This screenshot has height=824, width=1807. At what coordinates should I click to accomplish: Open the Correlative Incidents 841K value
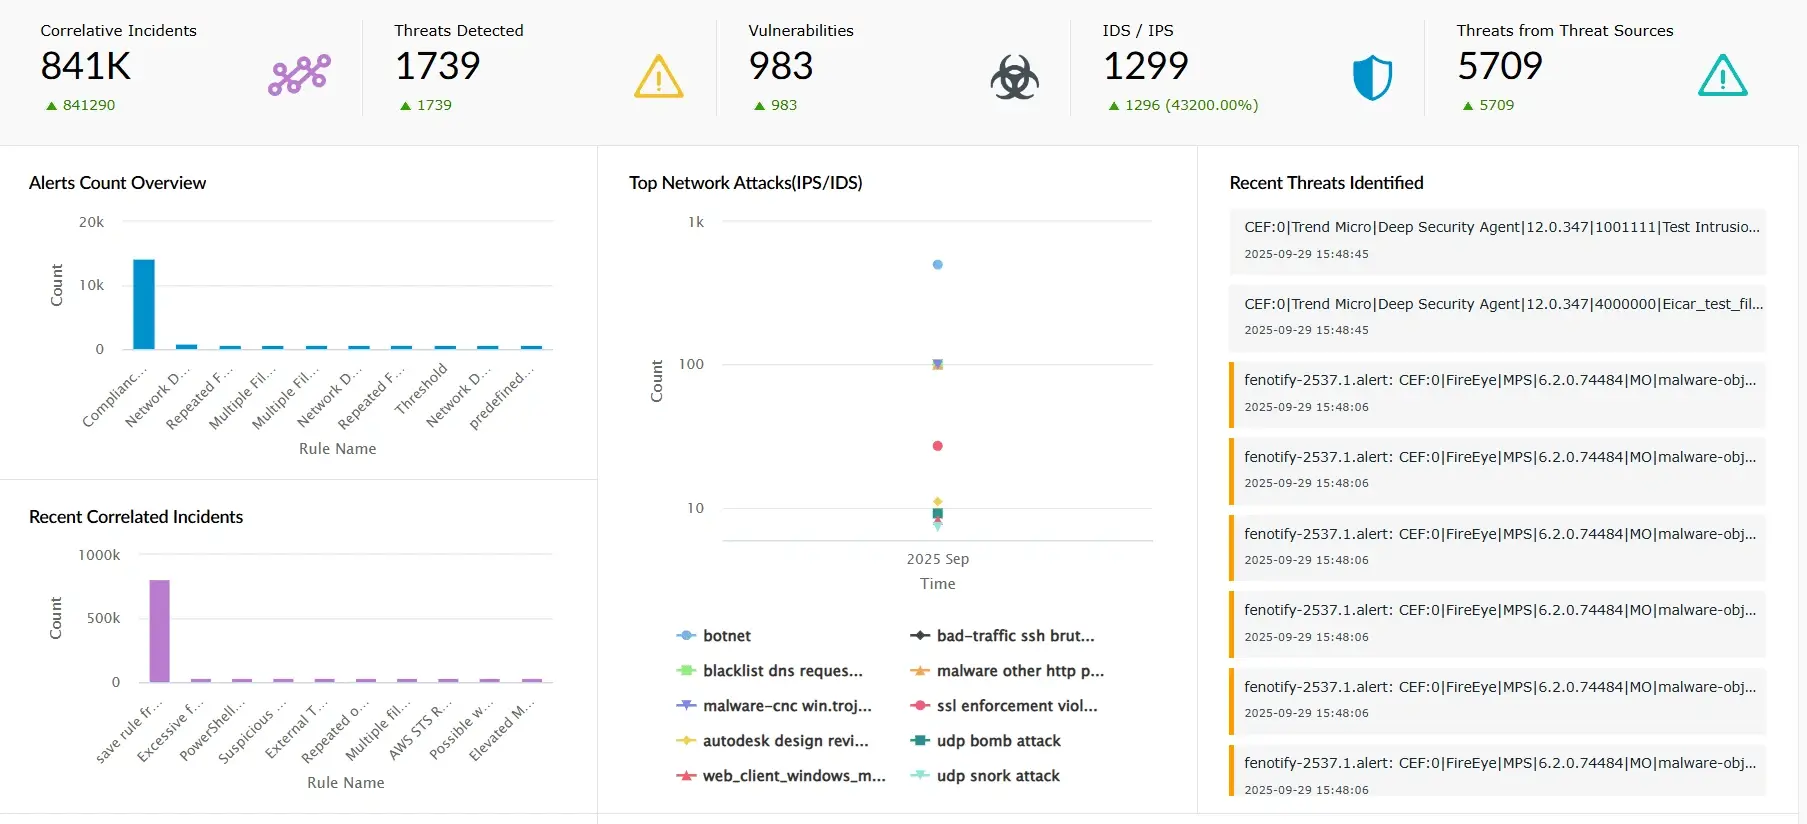point(86,66)
